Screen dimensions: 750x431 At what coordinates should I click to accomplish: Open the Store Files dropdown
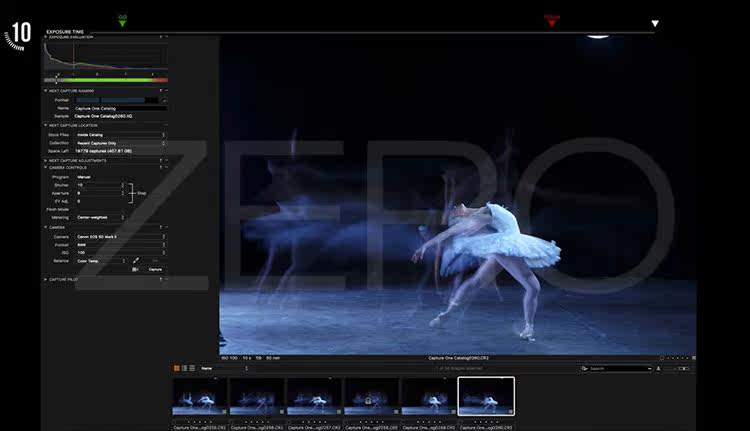121,135
